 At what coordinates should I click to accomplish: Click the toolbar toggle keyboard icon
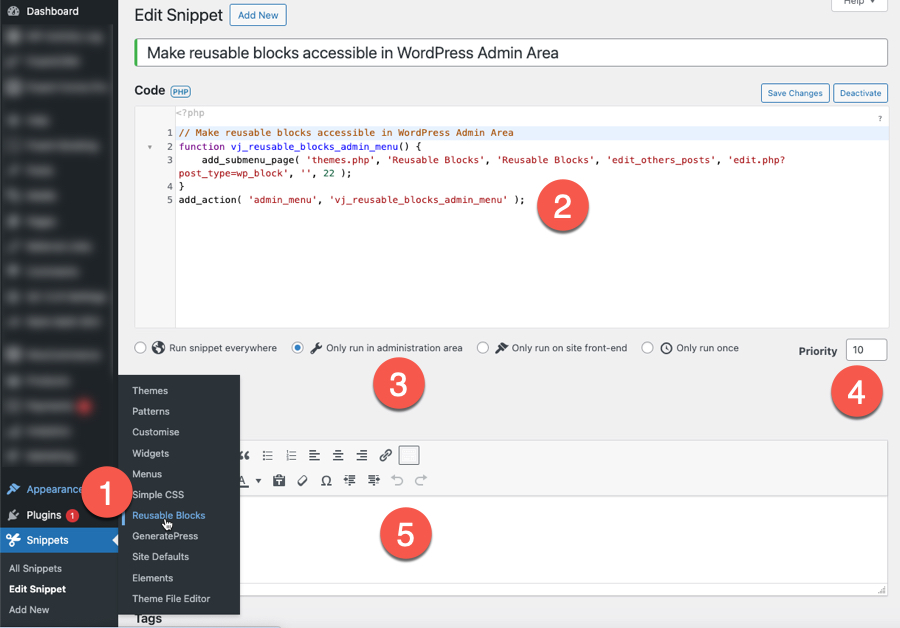pos(409,456)
